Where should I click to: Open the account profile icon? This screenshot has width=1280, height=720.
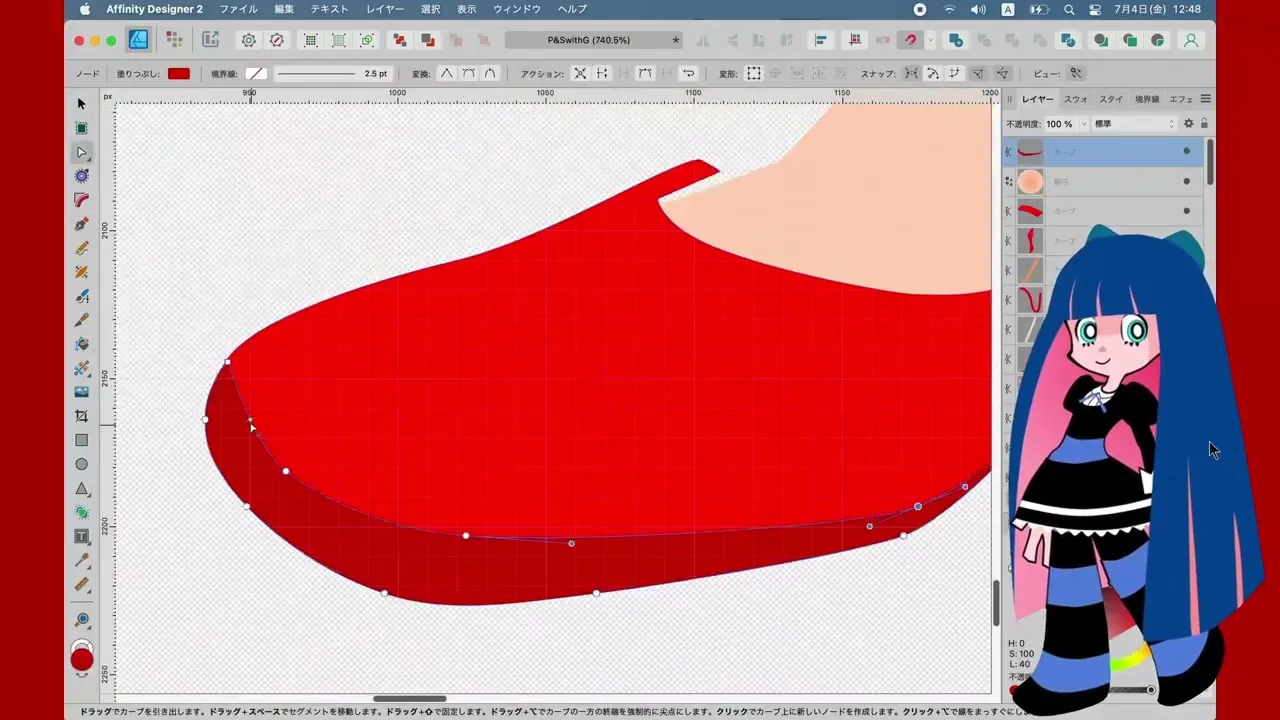[1191, 40]
